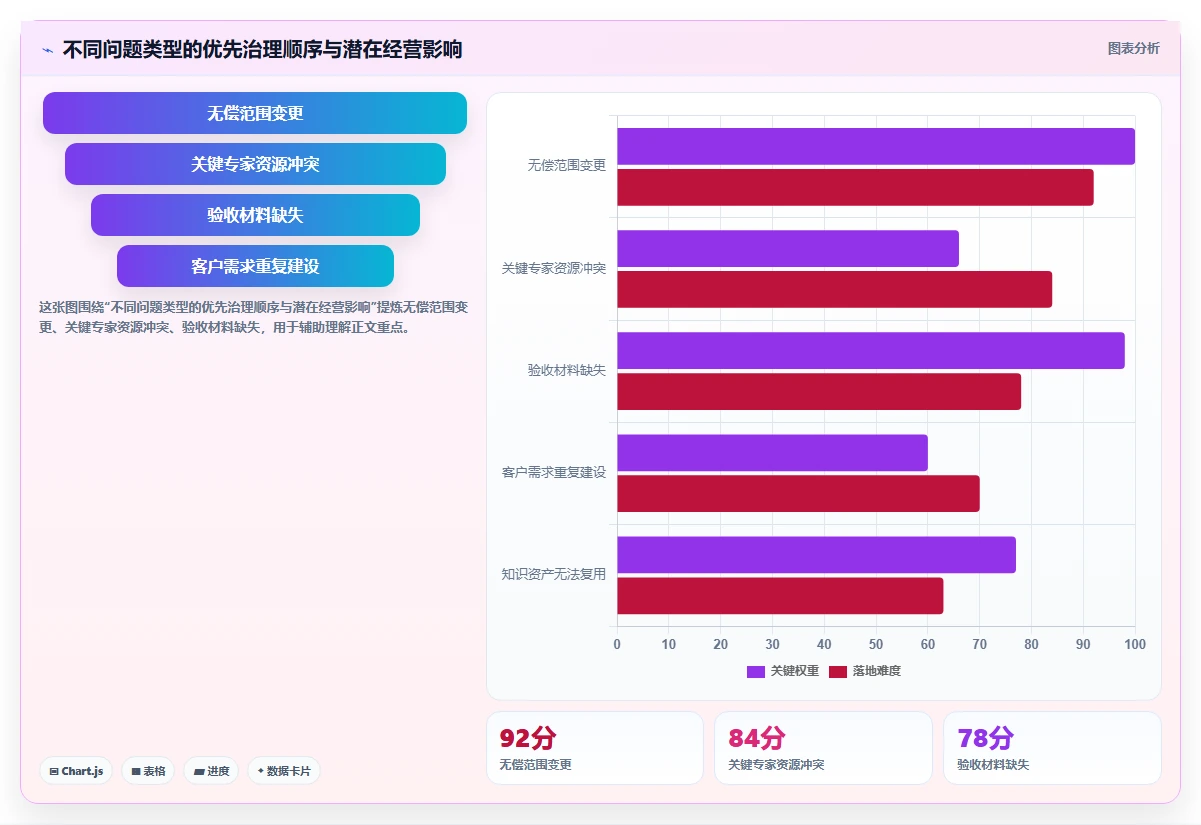Click the purple 关键权重 bar for 关键专家资源冲突
This screenshot has height=825, width=1201.
pos(788,249)
